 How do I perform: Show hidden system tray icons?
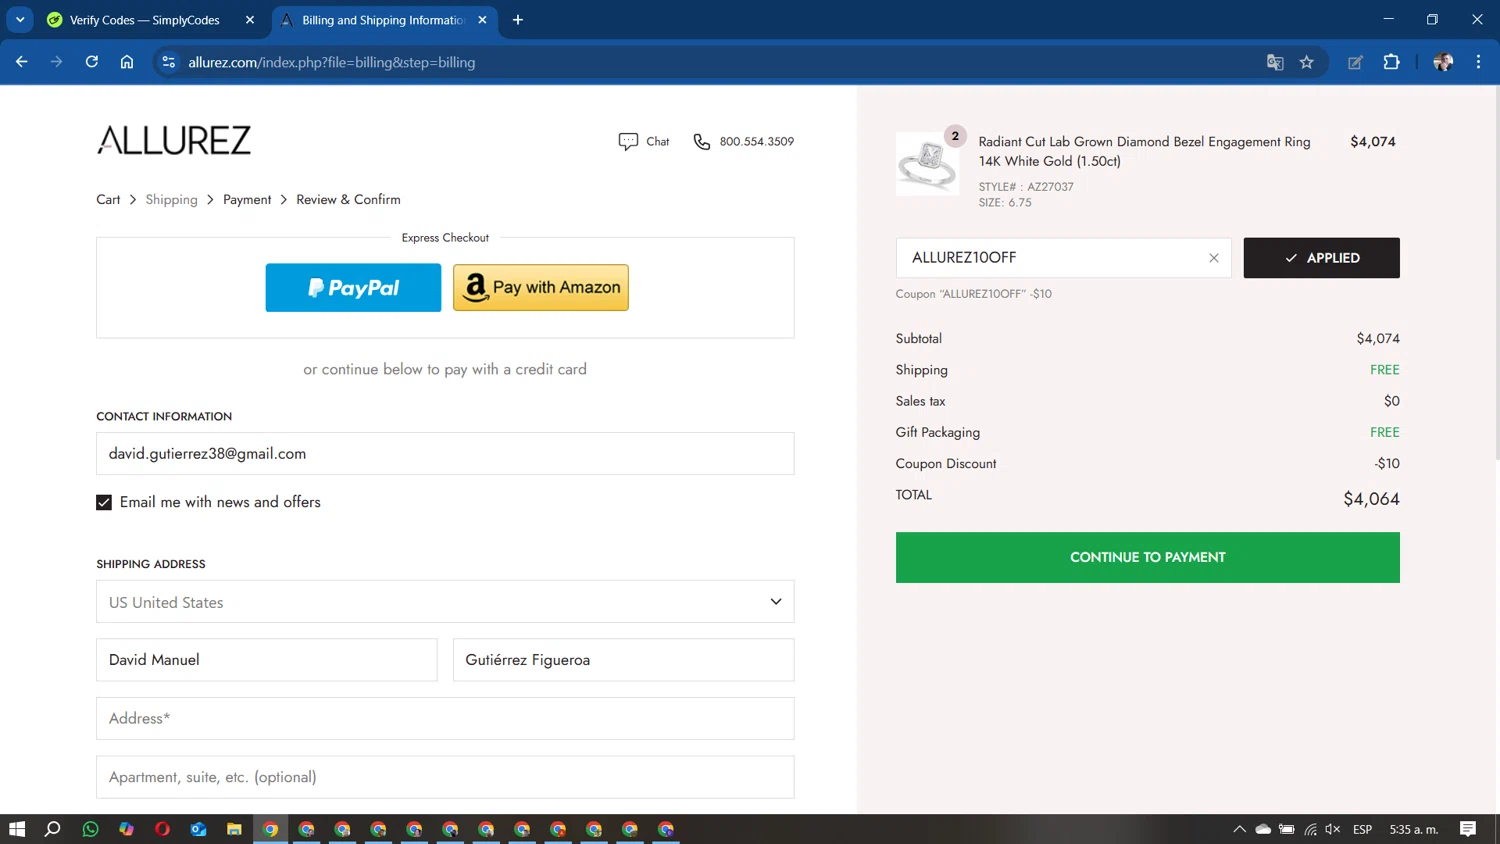coord(1239,829)
